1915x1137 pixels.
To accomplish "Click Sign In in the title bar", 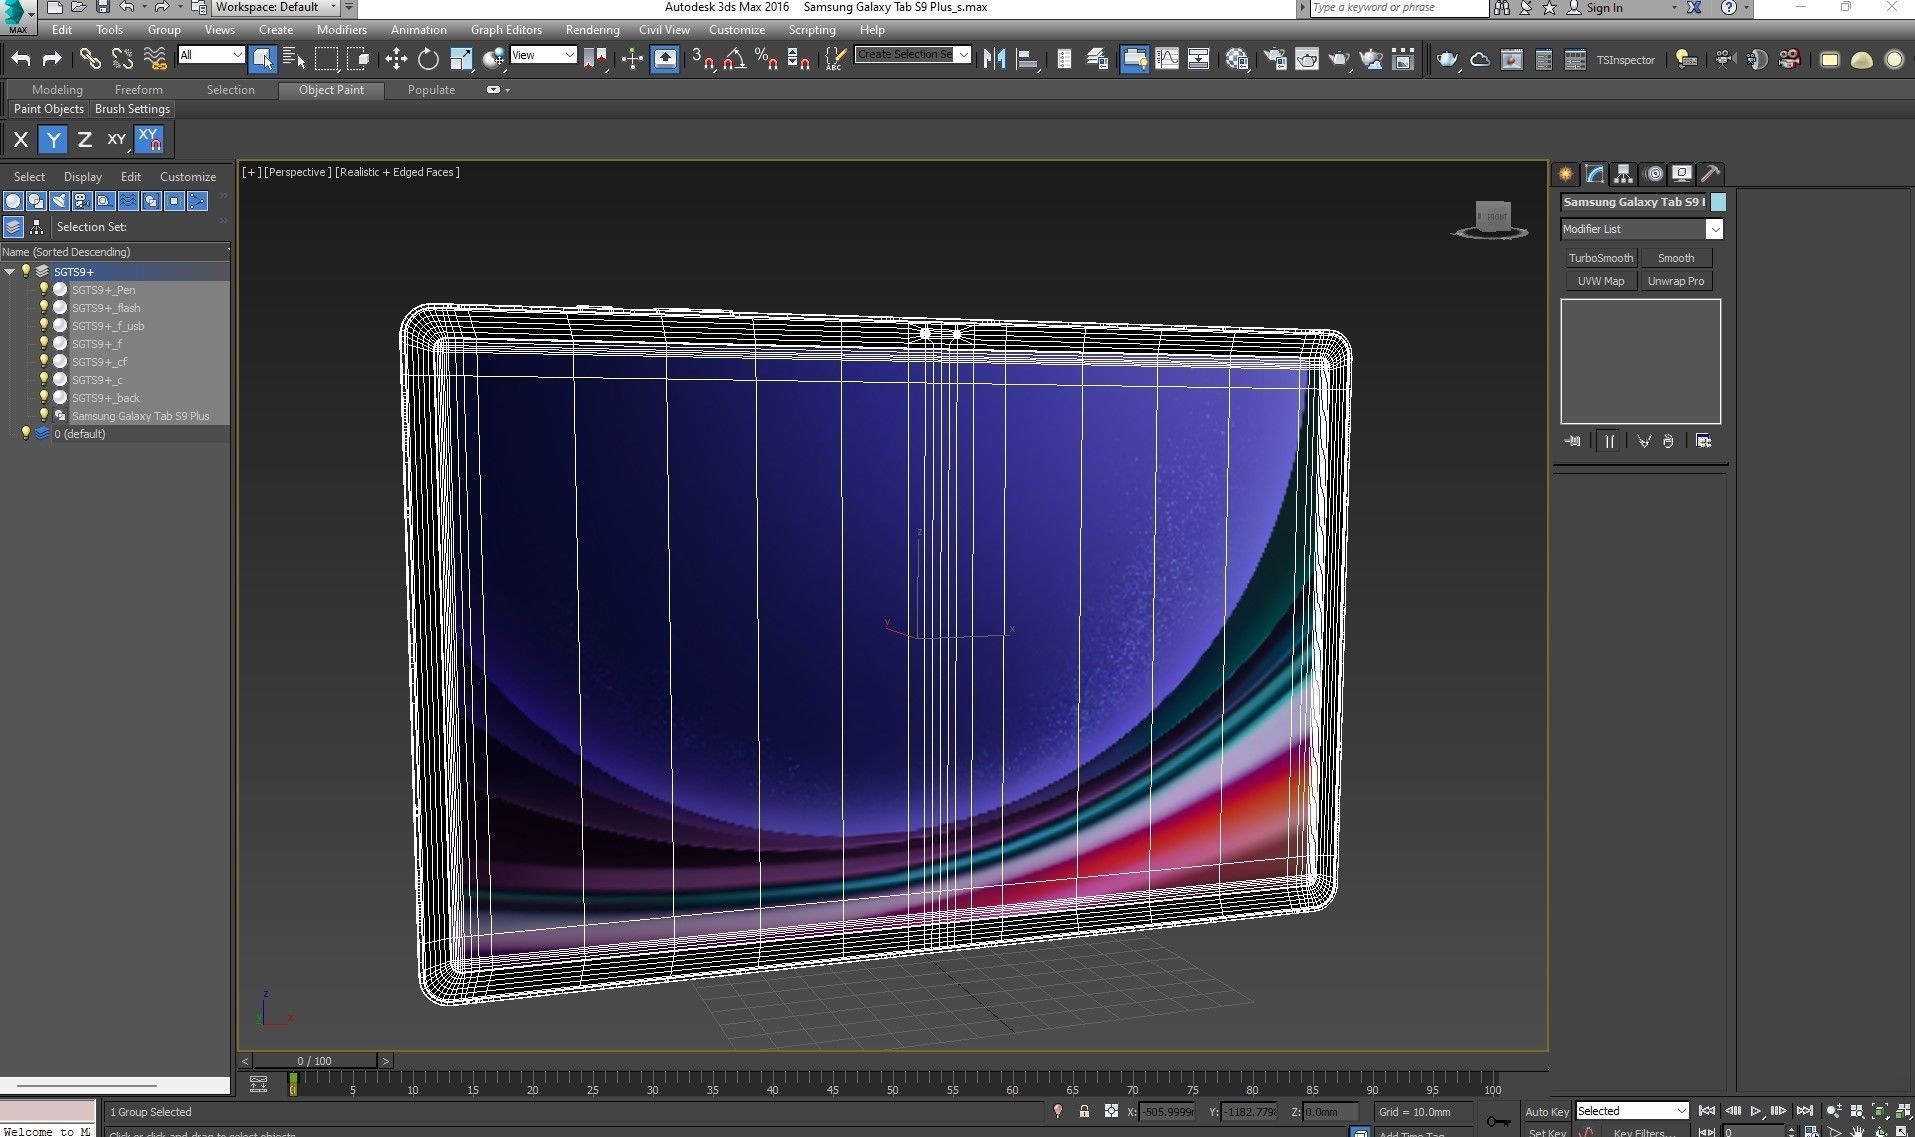I will (1605, 8).
